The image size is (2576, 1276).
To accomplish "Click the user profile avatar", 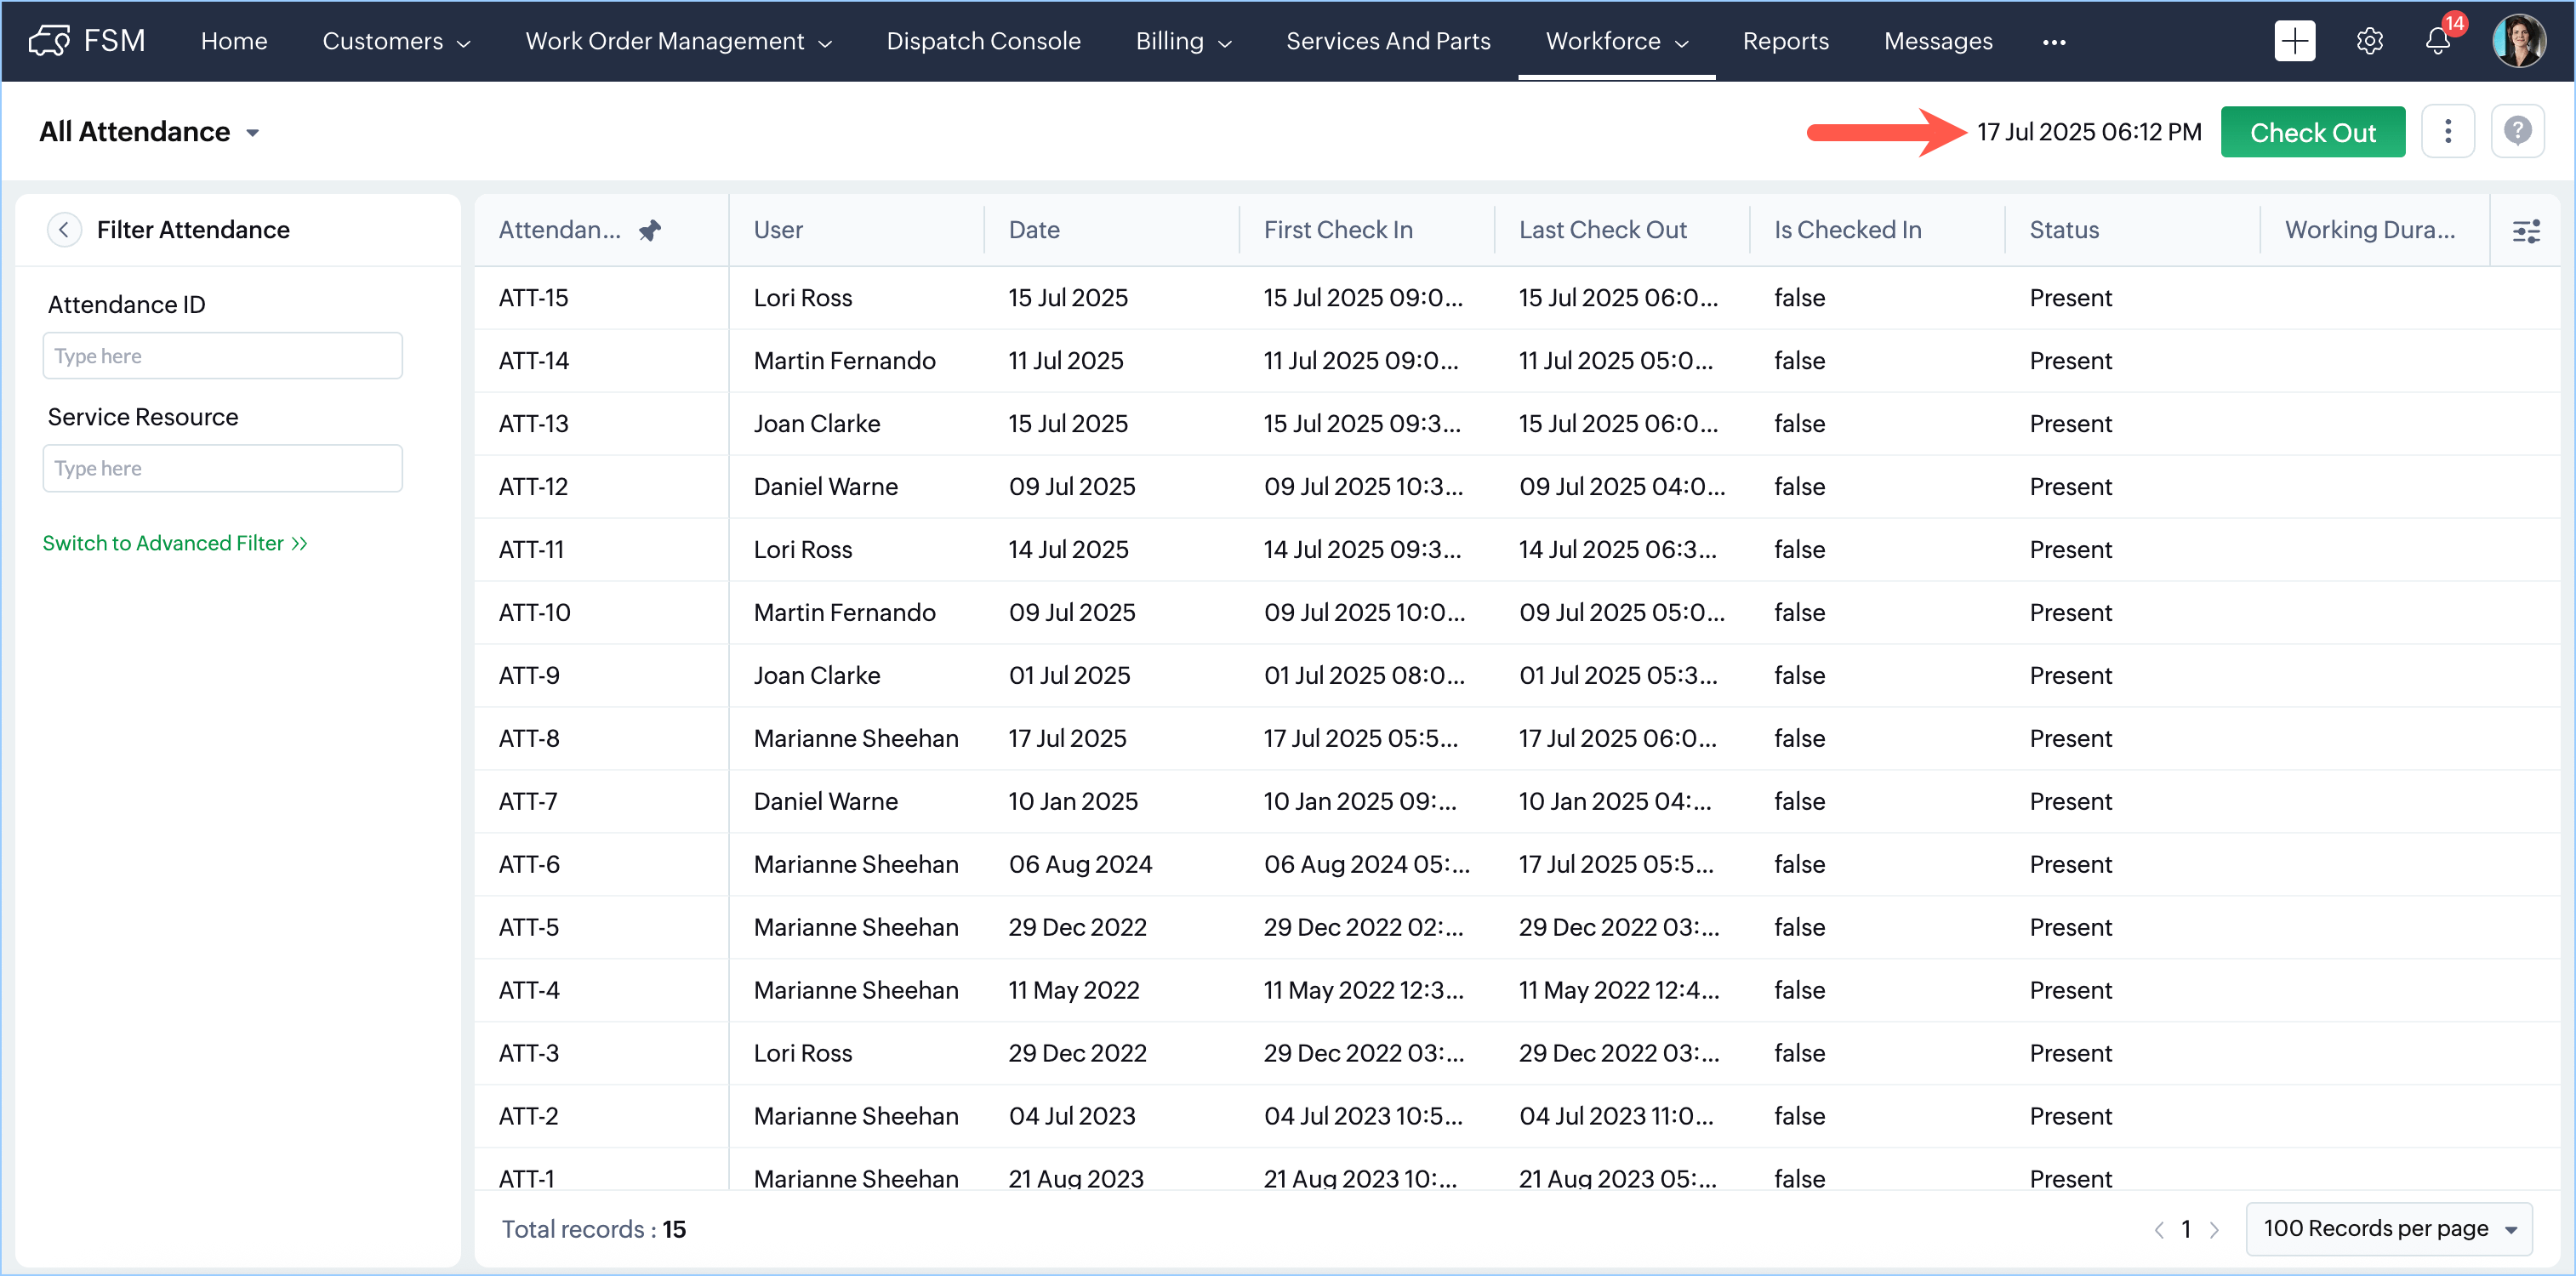I will point(2518,41).
